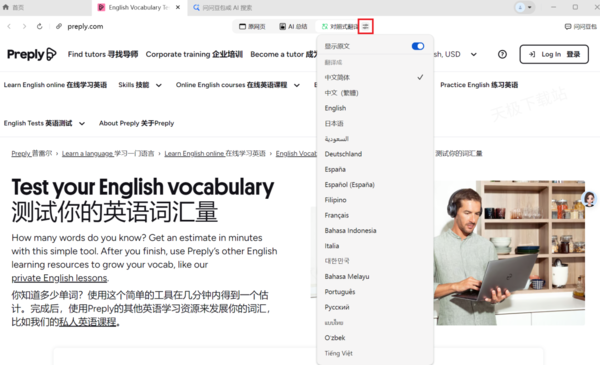This screenshot has height=365, width=600.
Task: Select Русский language option
Action: [375, 307]
